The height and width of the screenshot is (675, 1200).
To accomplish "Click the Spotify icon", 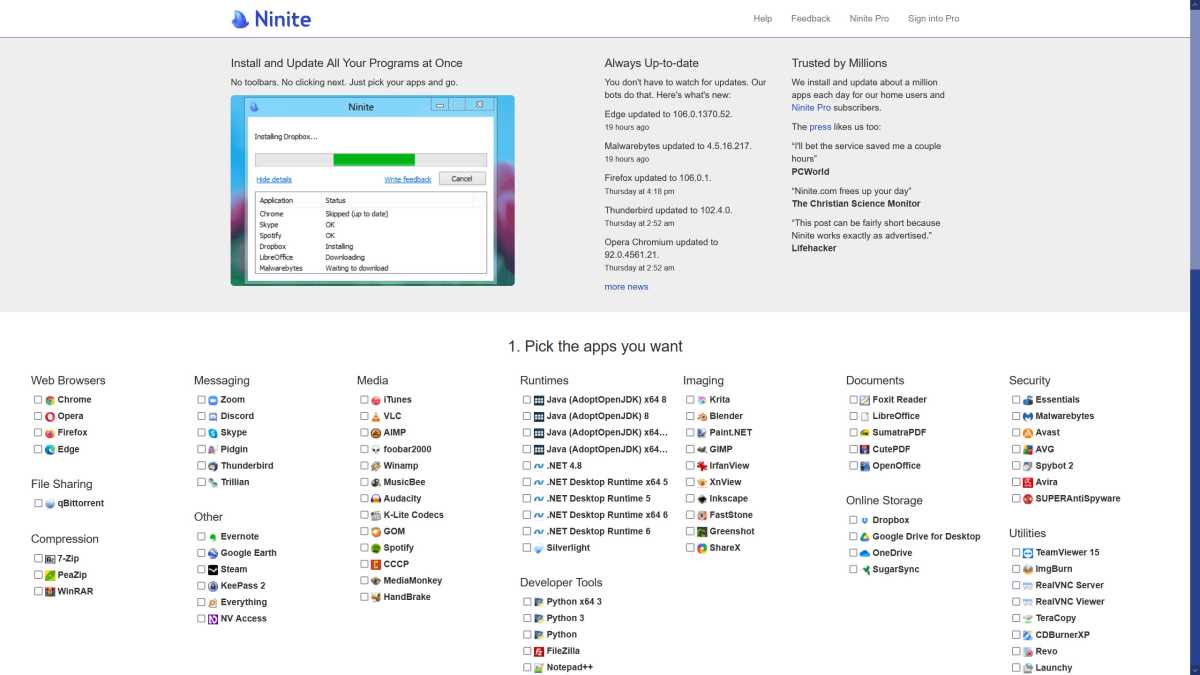I will coord(376,548).
